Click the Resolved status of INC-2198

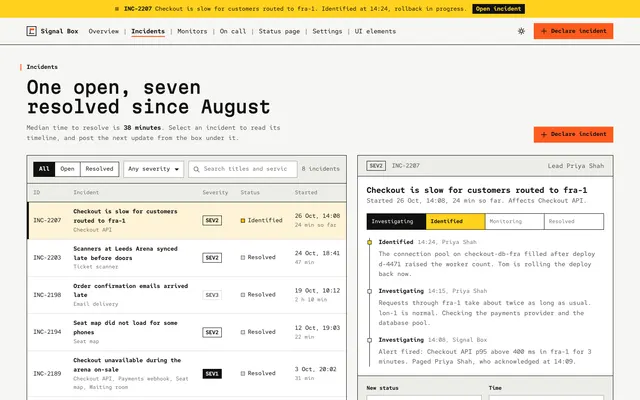pyautogui.click(x=258, y=295)
